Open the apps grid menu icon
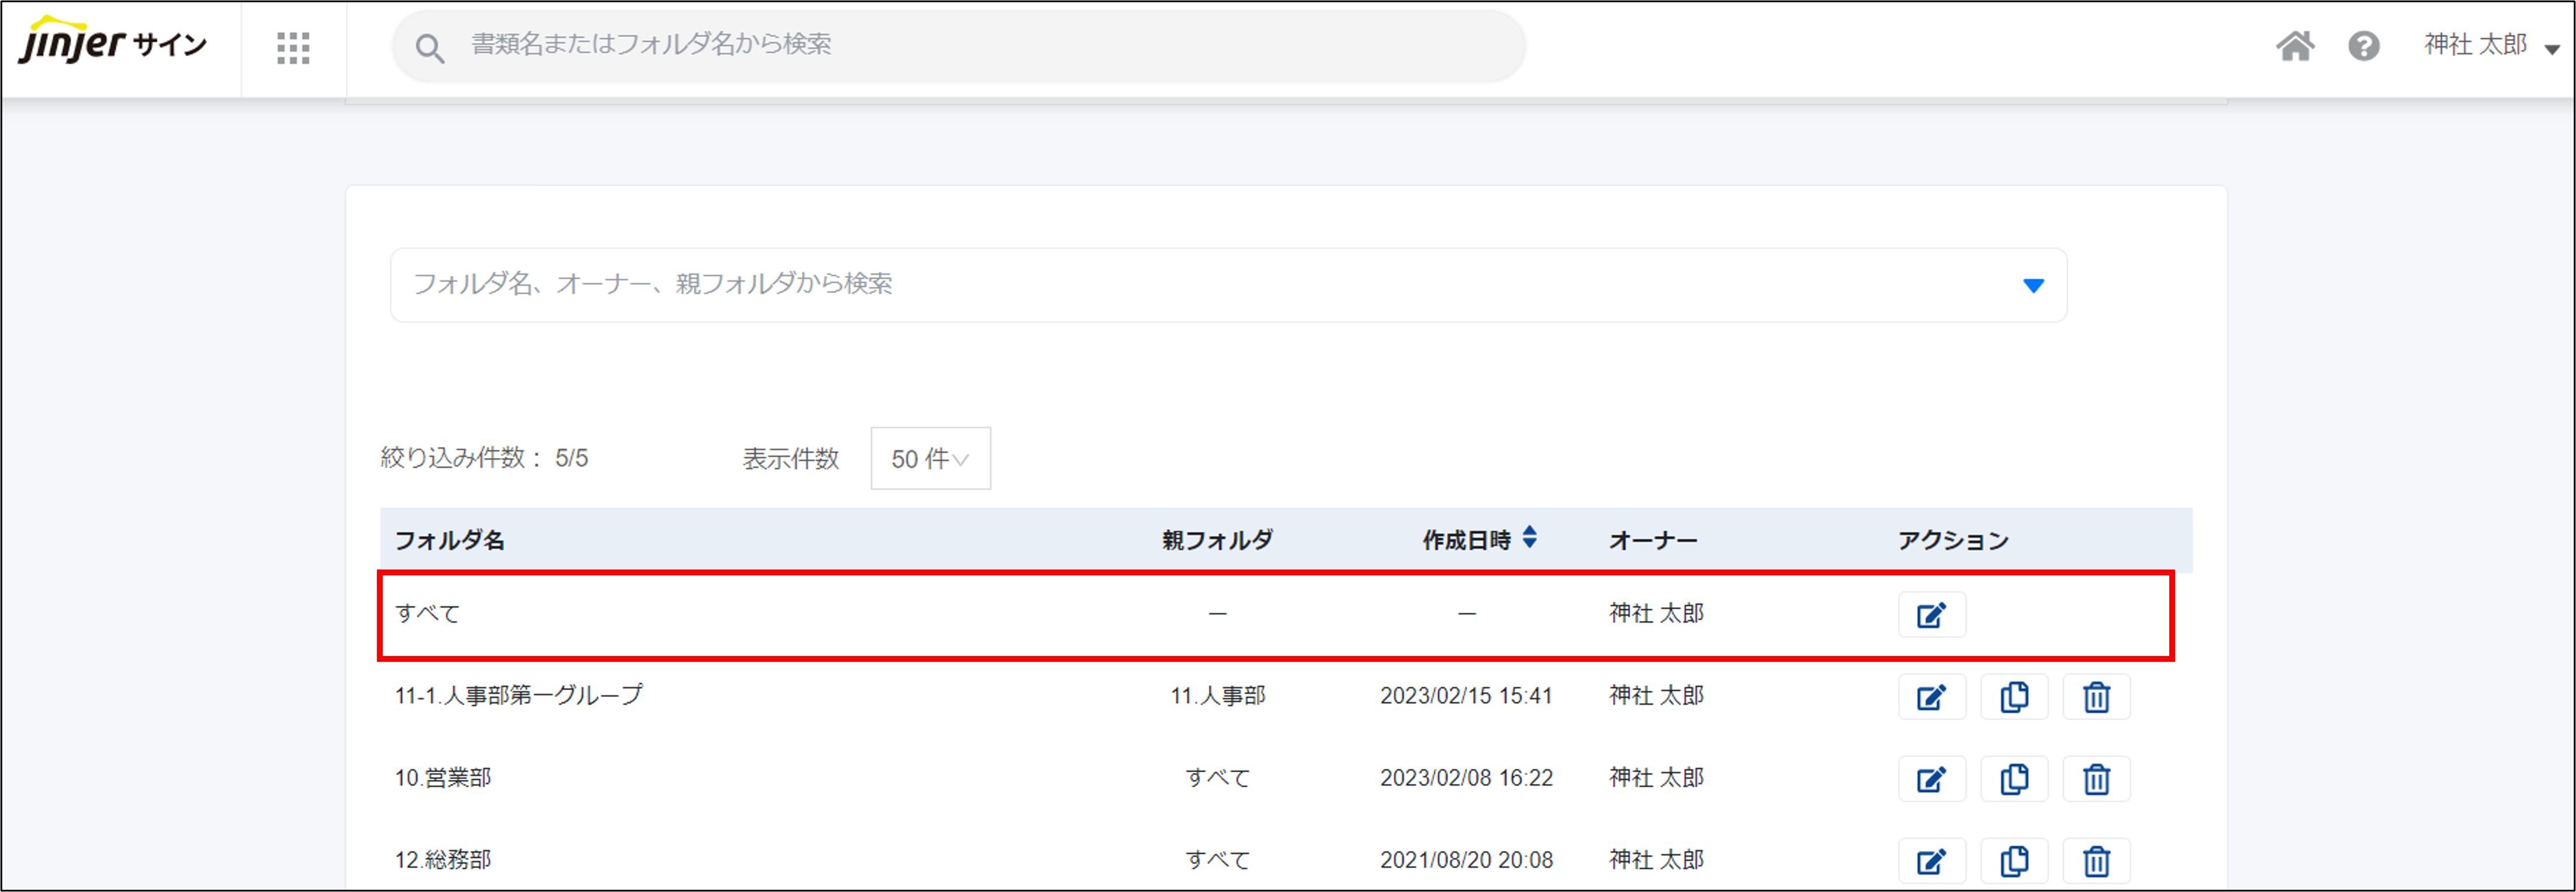 pyautogui.click(x=293, y=47)
